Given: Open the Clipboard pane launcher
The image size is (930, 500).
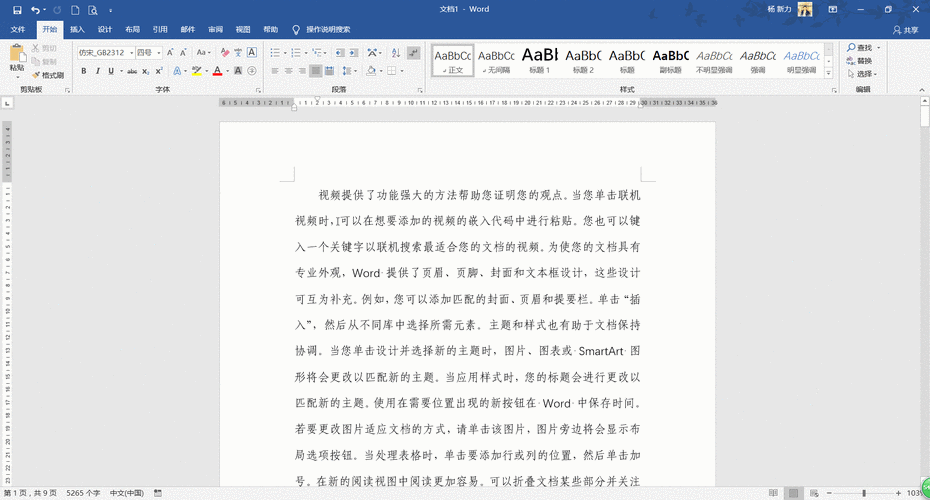Looking at the screenshot, I should [67, 90].
